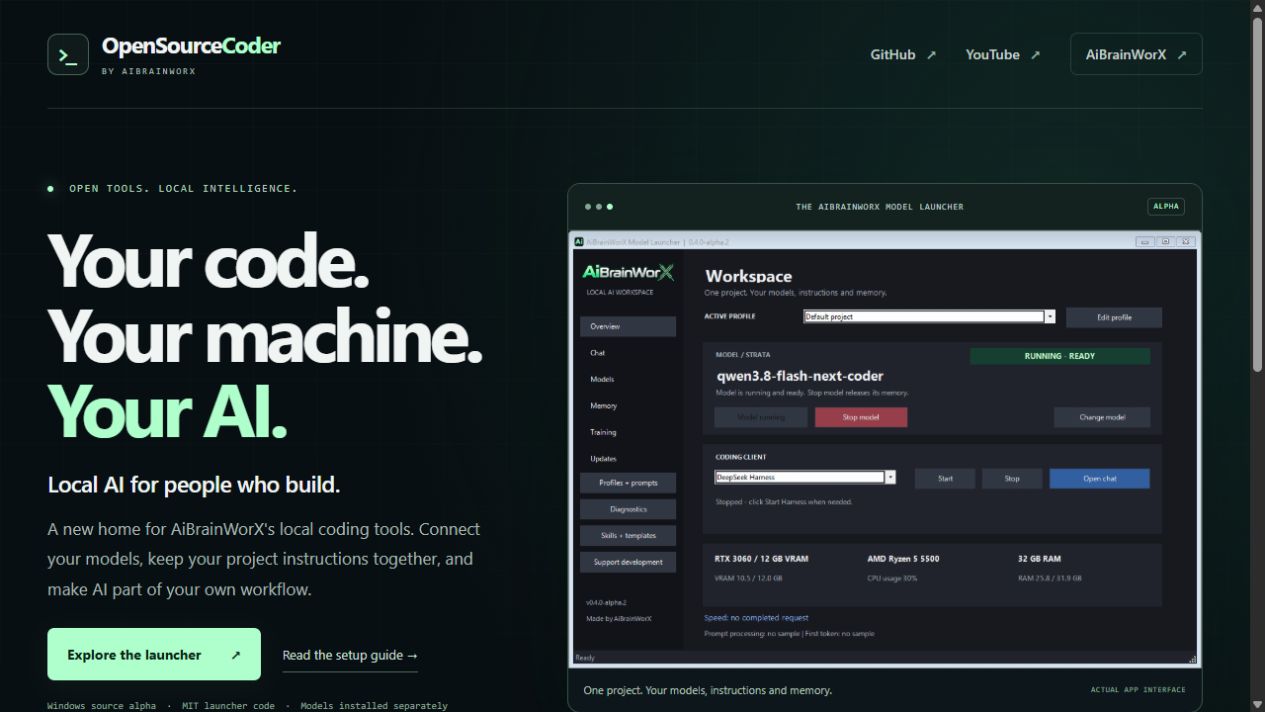Click the page scrollbar up arrow

point(1257,7)
